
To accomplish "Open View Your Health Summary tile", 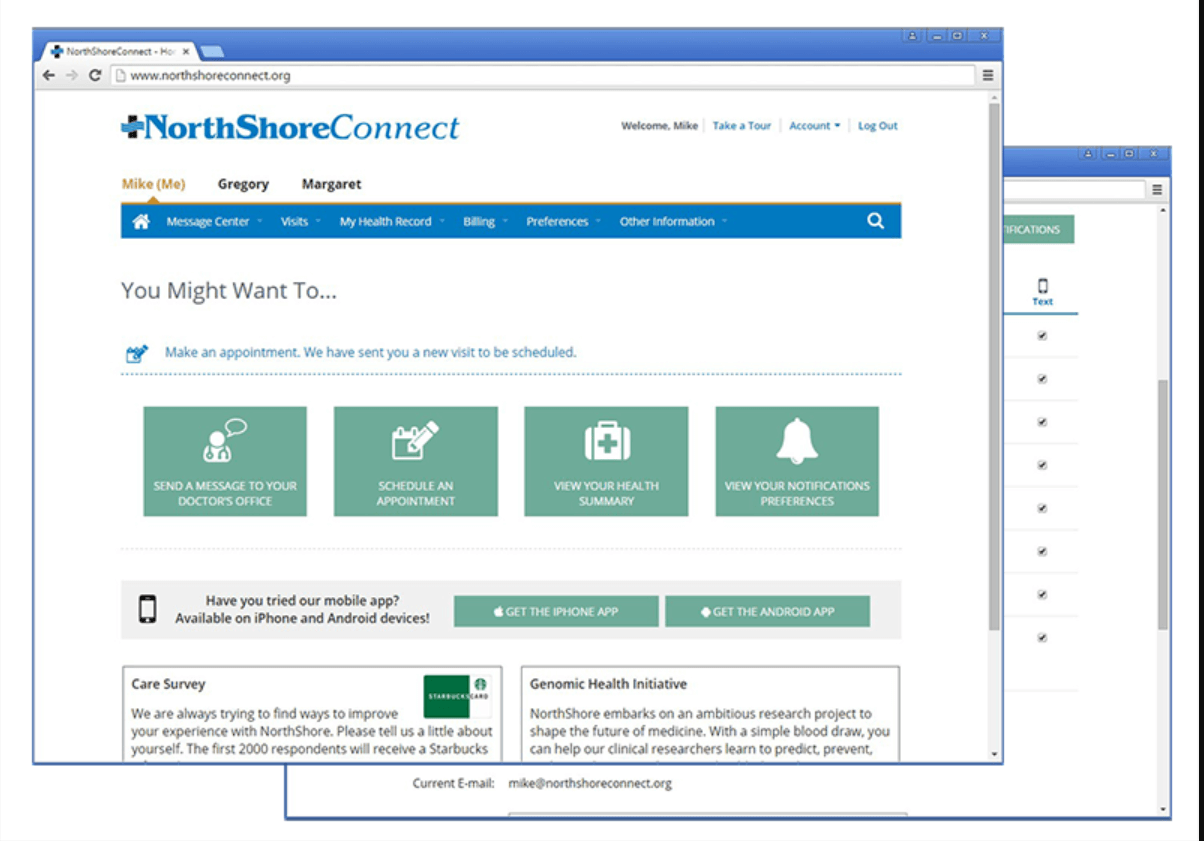I will [x=606, y=461].
